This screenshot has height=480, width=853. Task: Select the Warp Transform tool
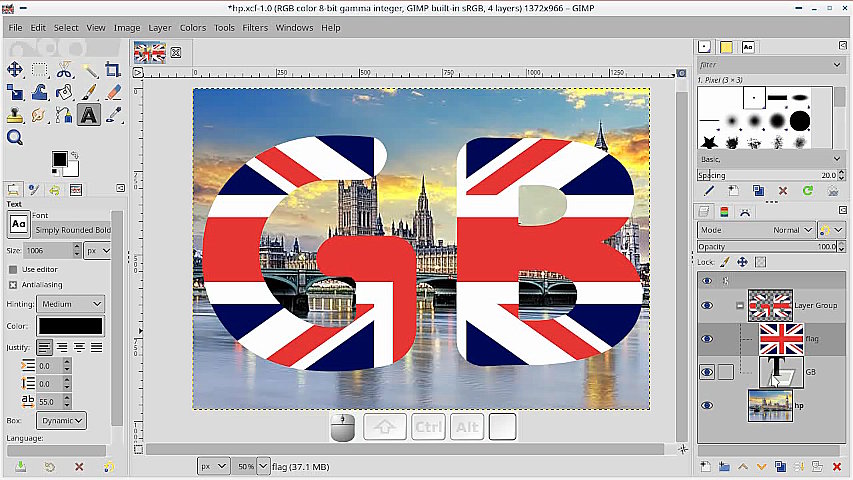point(39,93)
